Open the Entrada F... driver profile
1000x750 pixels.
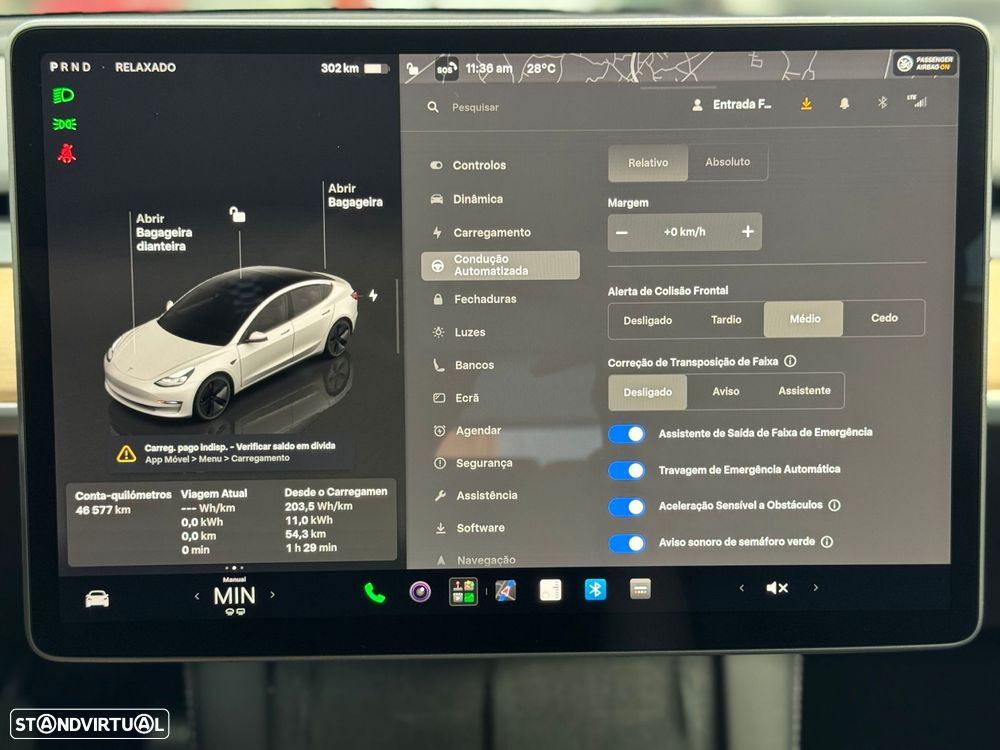[x=732, y=105]
